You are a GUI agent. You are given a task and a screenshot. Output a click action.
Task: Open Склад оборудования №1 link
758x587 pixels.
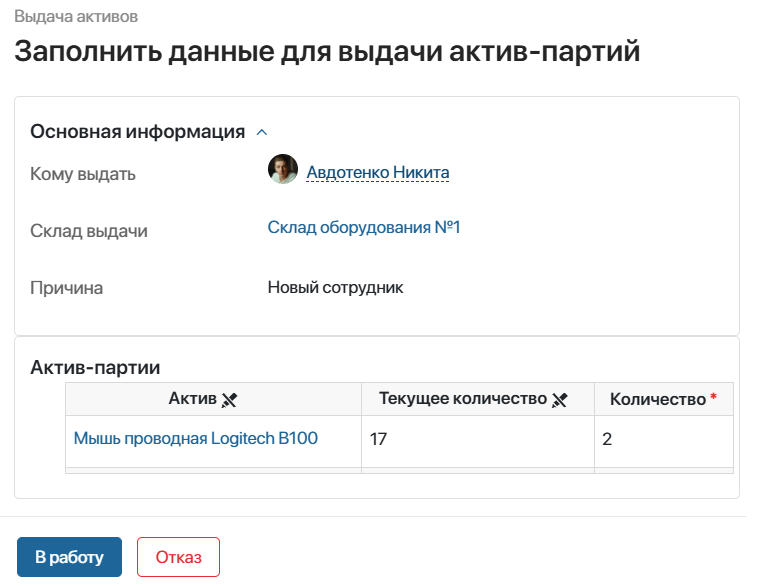tap(364, 227)
